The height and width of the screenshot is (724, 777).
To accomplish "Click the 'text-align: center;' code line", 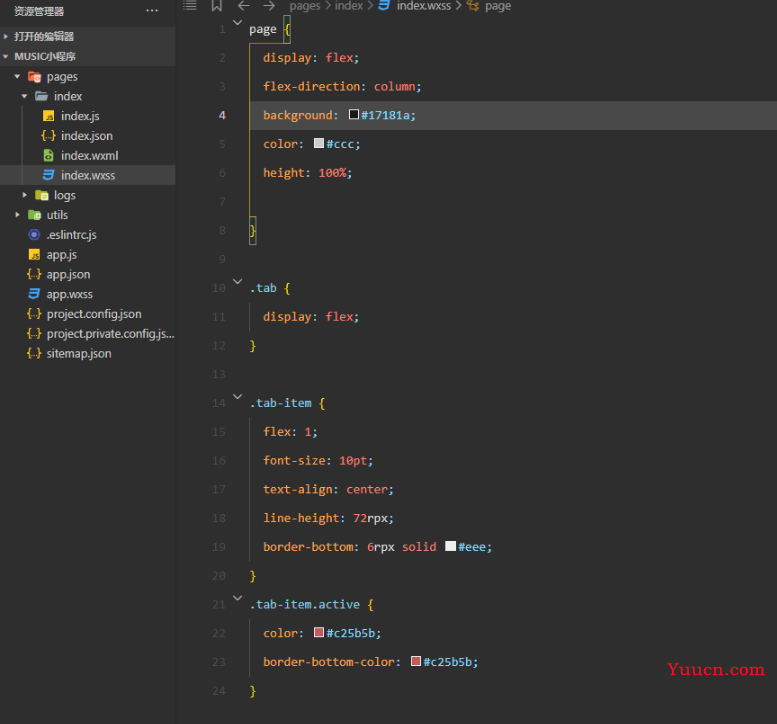I will coord(328,489).
